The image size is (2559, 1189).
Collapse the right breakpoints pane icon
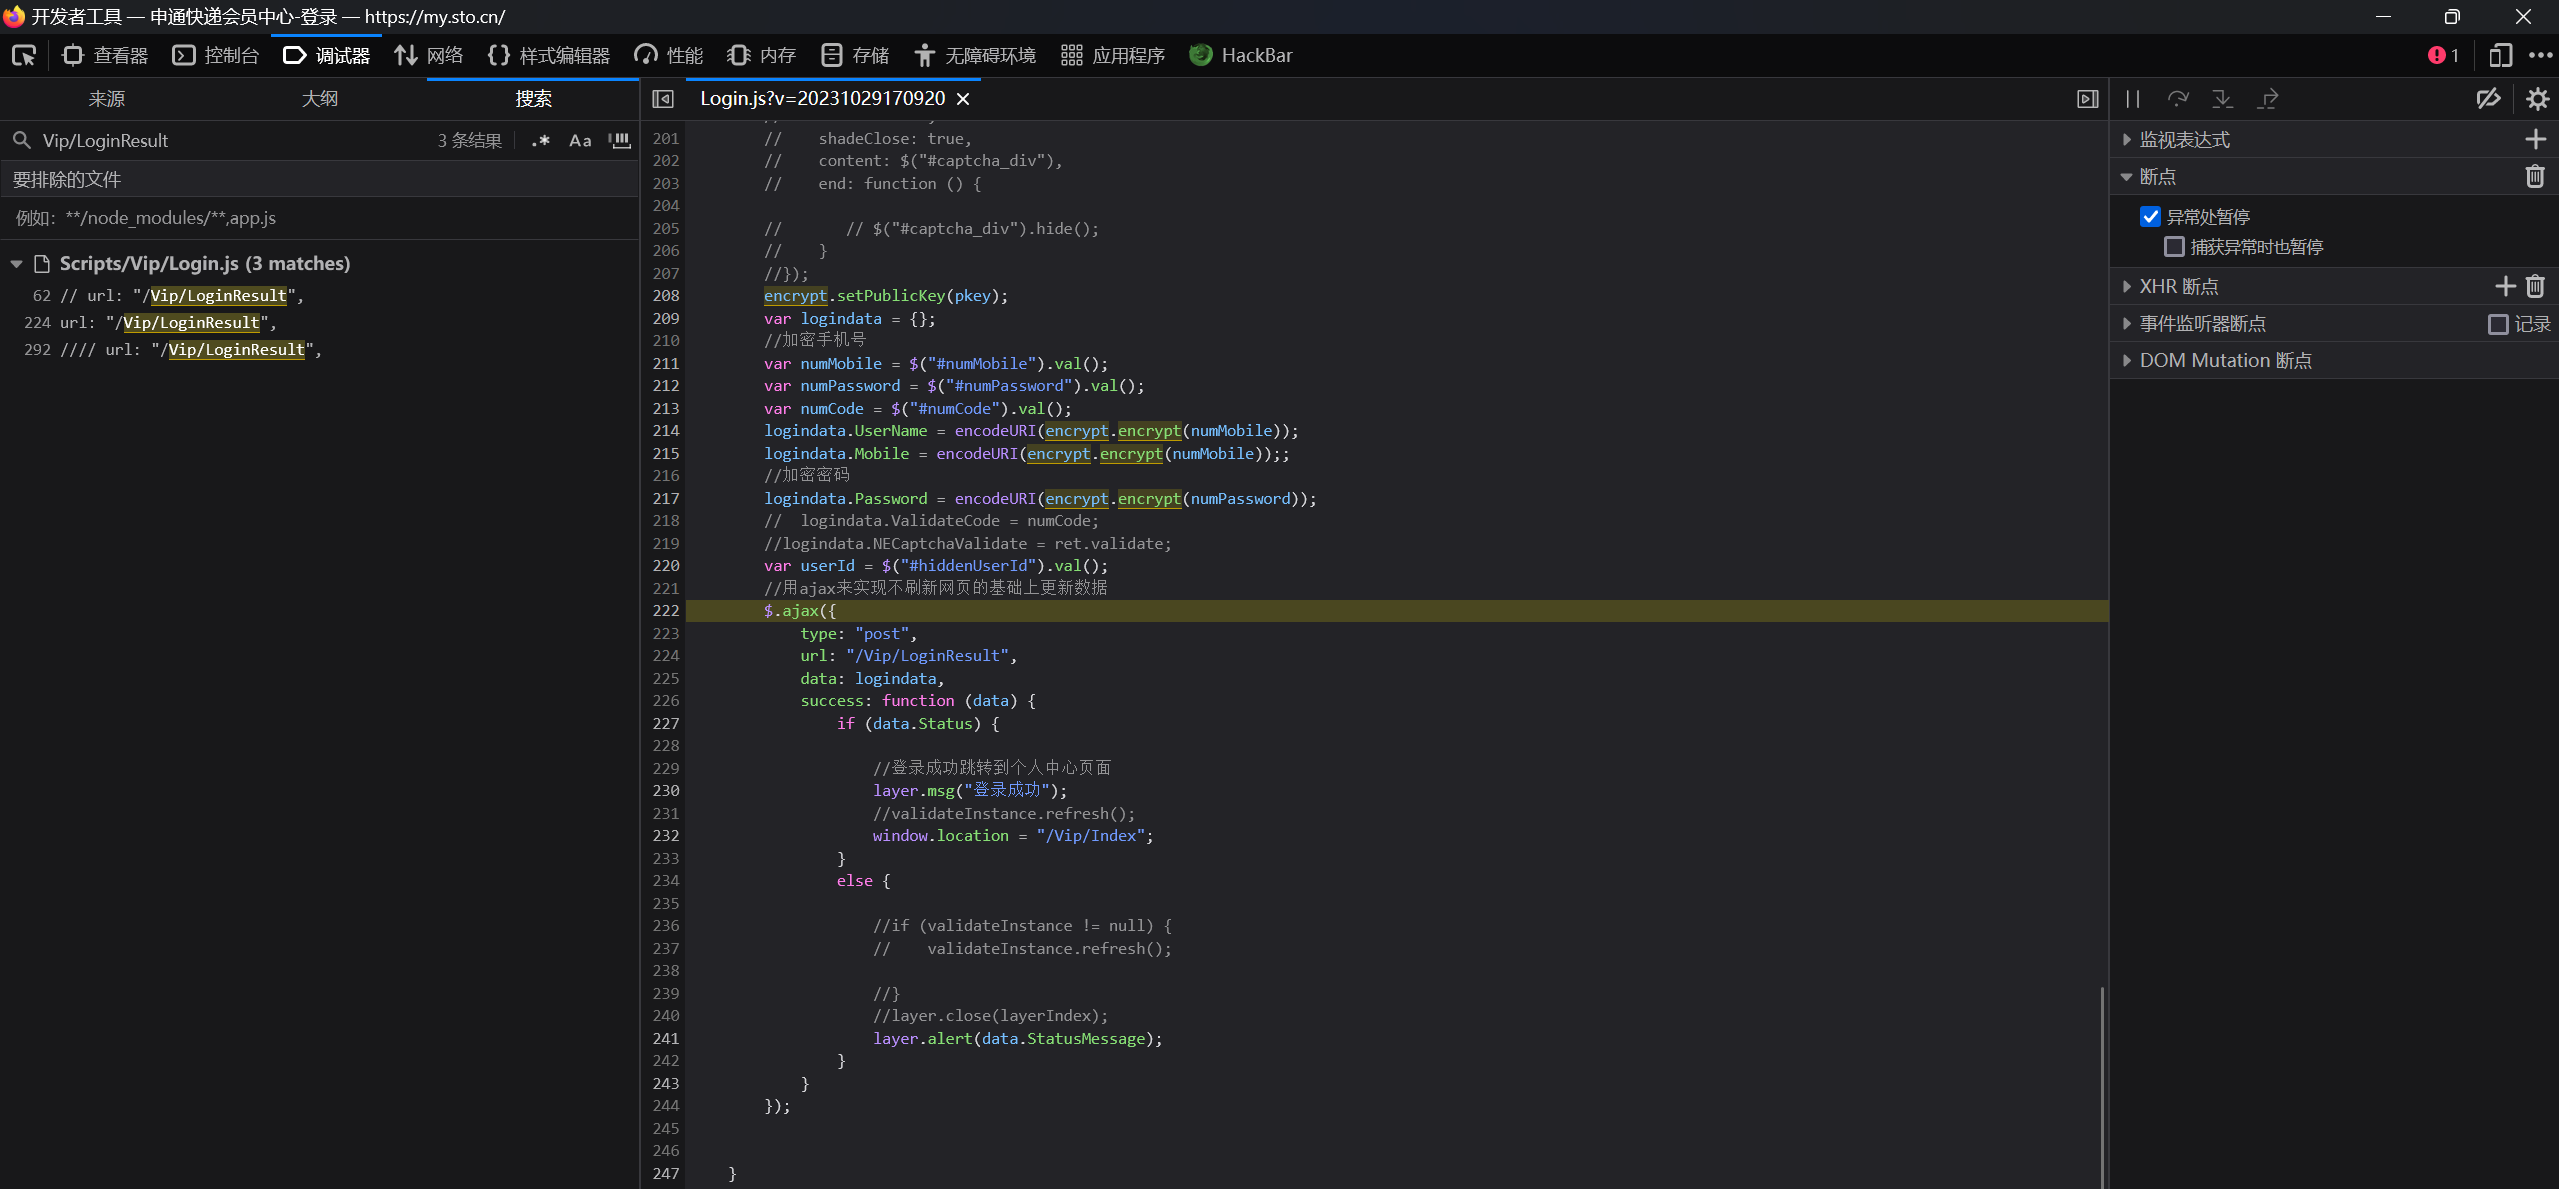(x=2088, y=99)
